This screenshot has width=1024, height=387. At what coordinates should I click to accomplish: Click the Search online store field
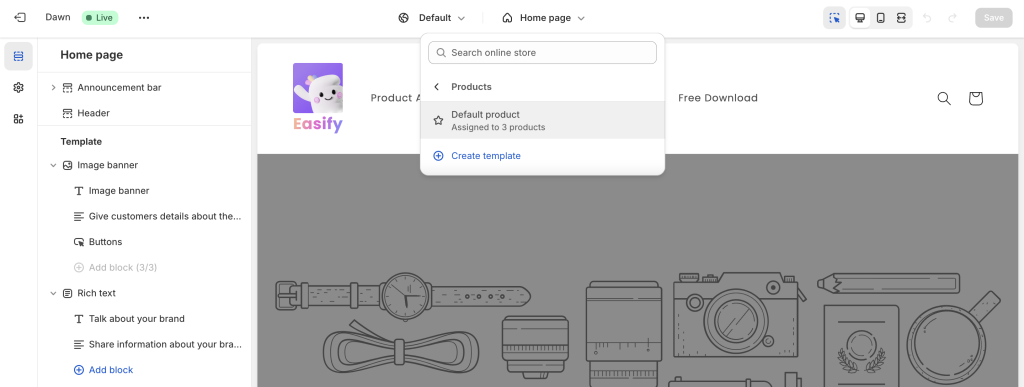[543, 53]
